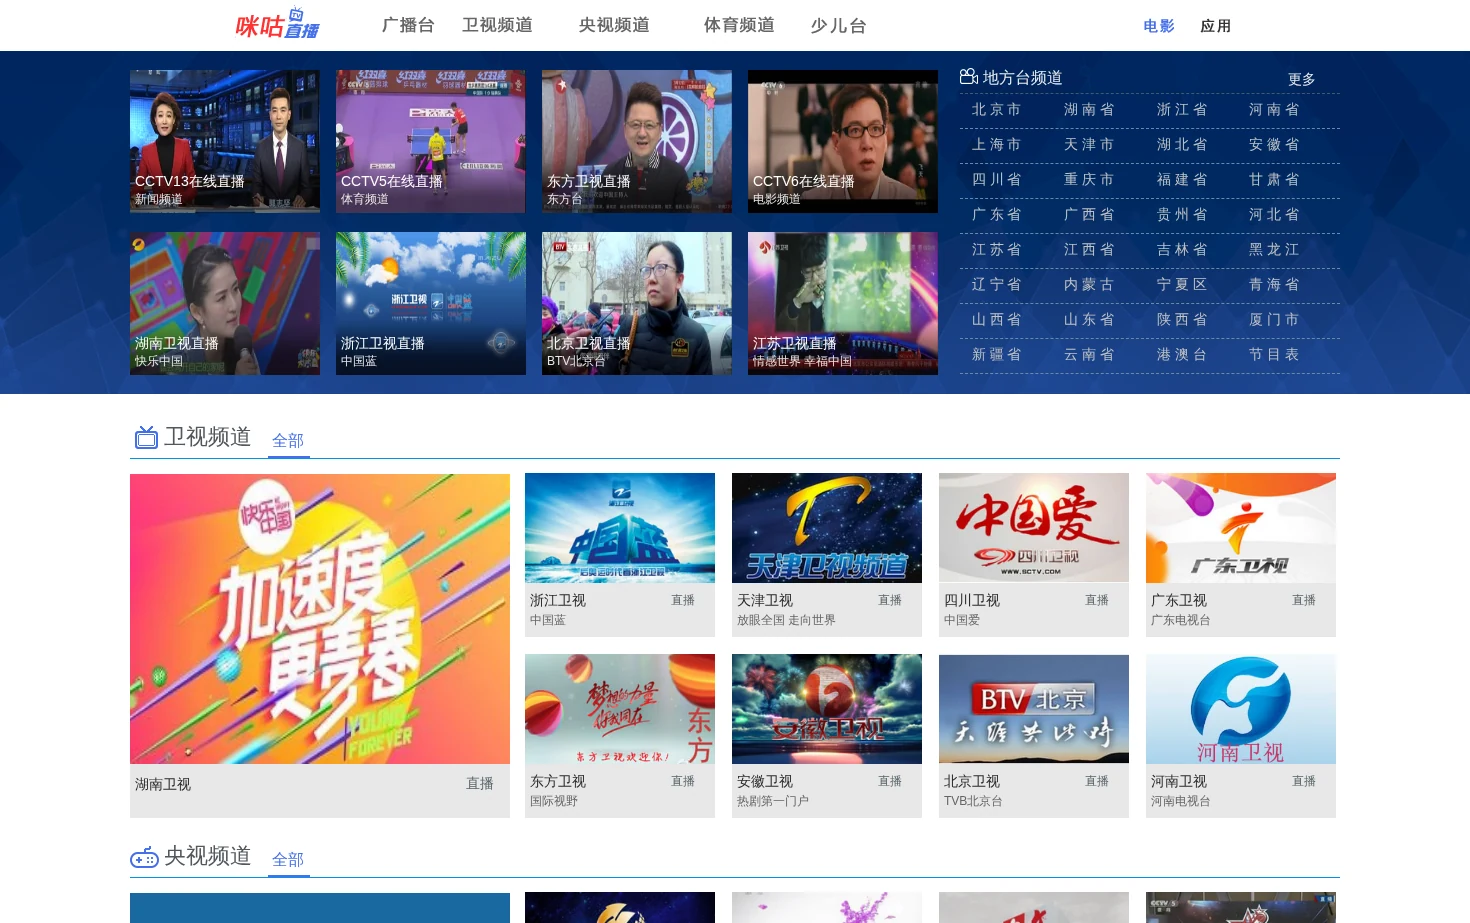View all 卫视频道 via 全部 link

[x=288, y=441]
